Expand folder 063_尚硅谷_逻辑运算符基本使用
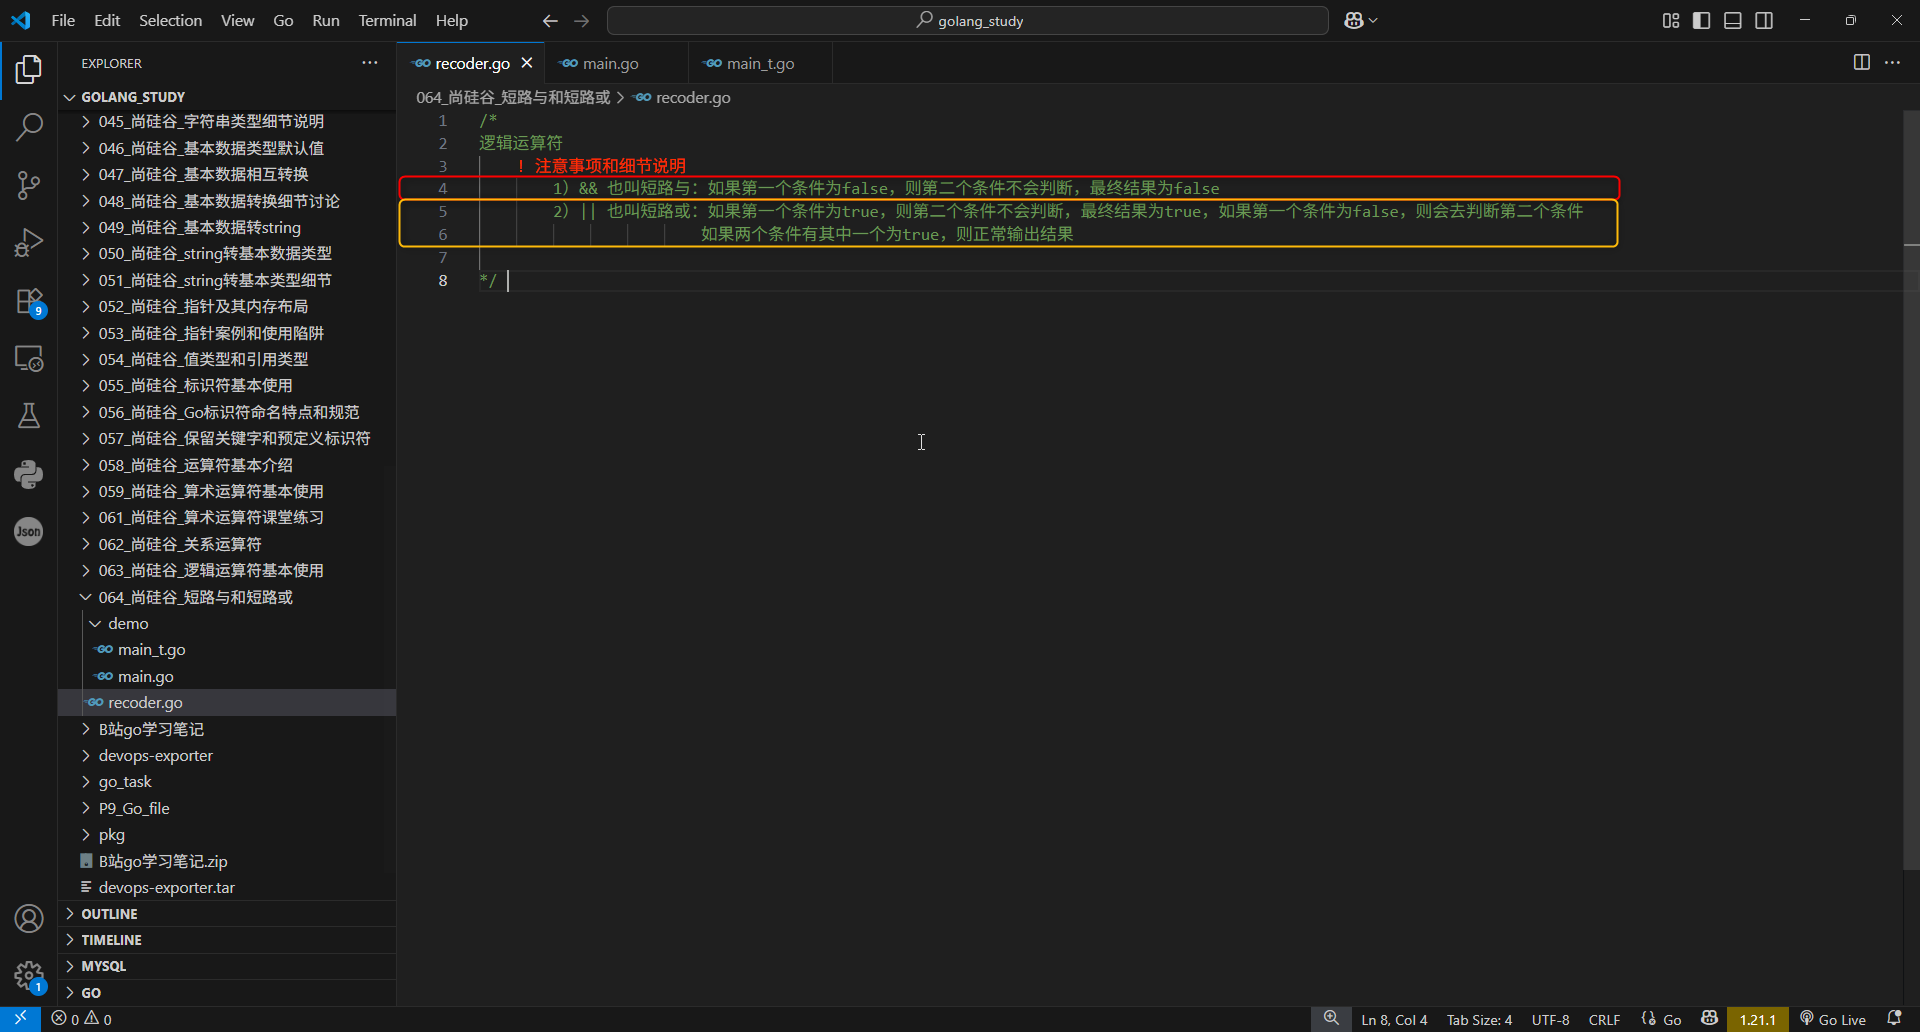Viewport: 1920px width, 1032px height. [227, 570]
